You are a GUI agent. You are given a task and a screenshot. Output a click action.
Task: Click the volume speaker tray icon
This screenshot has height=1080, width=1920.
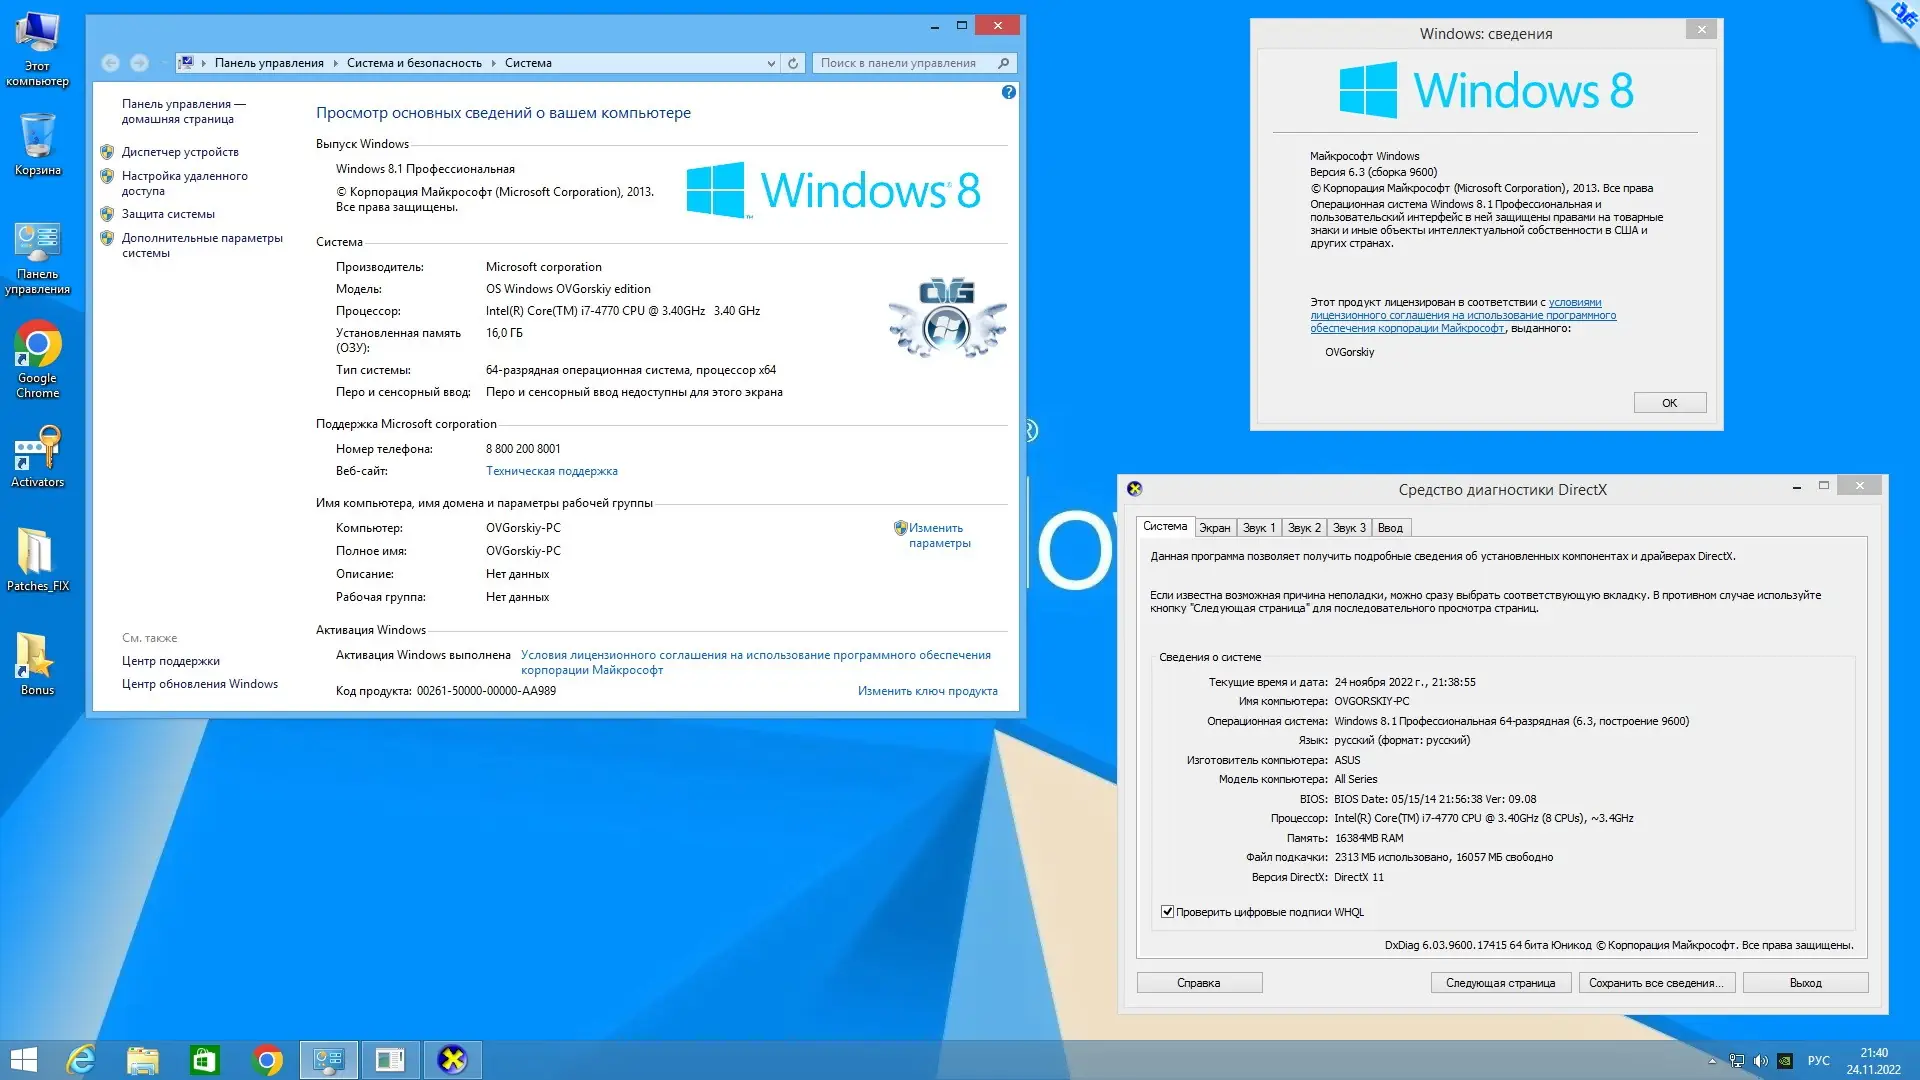1760,1061
